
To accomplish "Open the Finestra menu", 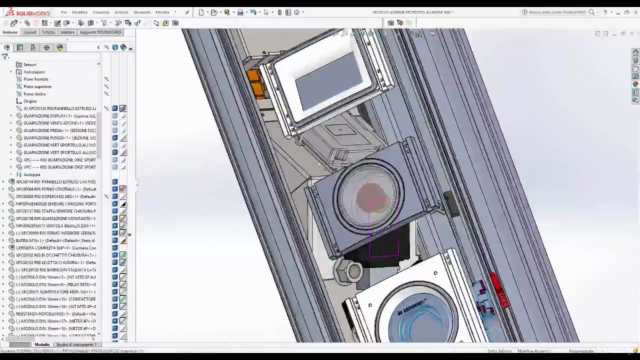I will pyautogui.click(x=162, y=12).
